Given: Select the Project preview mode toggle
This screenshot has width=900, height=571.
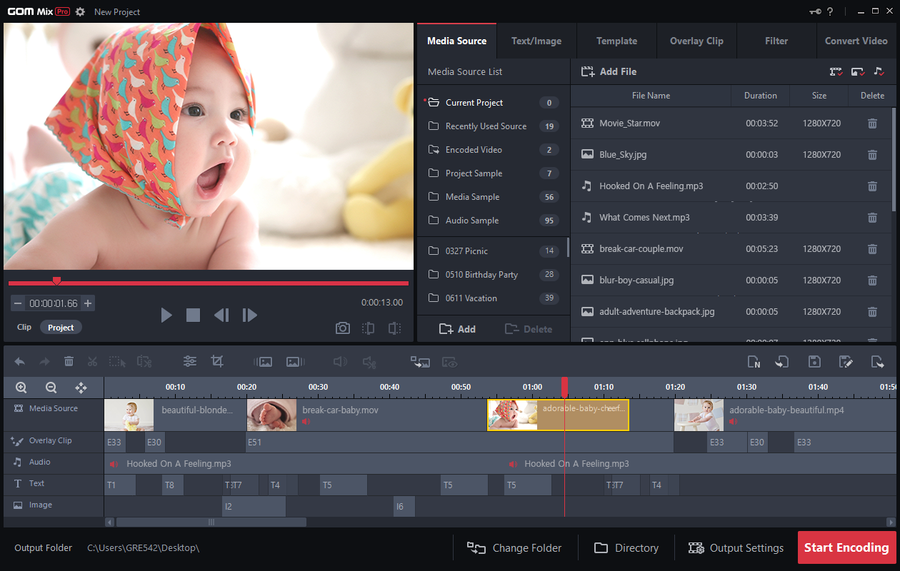Looking at the screenshot, I should pyautogui.click(x=61, y=327).
